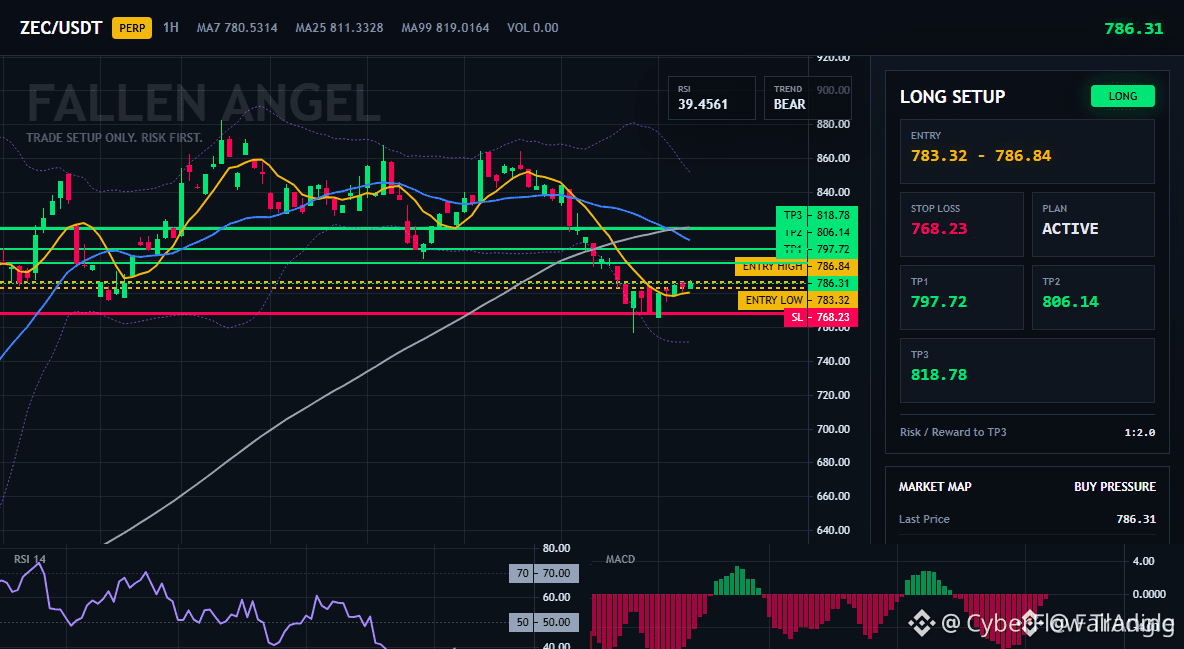This screenshot has height=649, width=1184.
Task: Click the BUY PRESSURE label
Action: 1115,487
